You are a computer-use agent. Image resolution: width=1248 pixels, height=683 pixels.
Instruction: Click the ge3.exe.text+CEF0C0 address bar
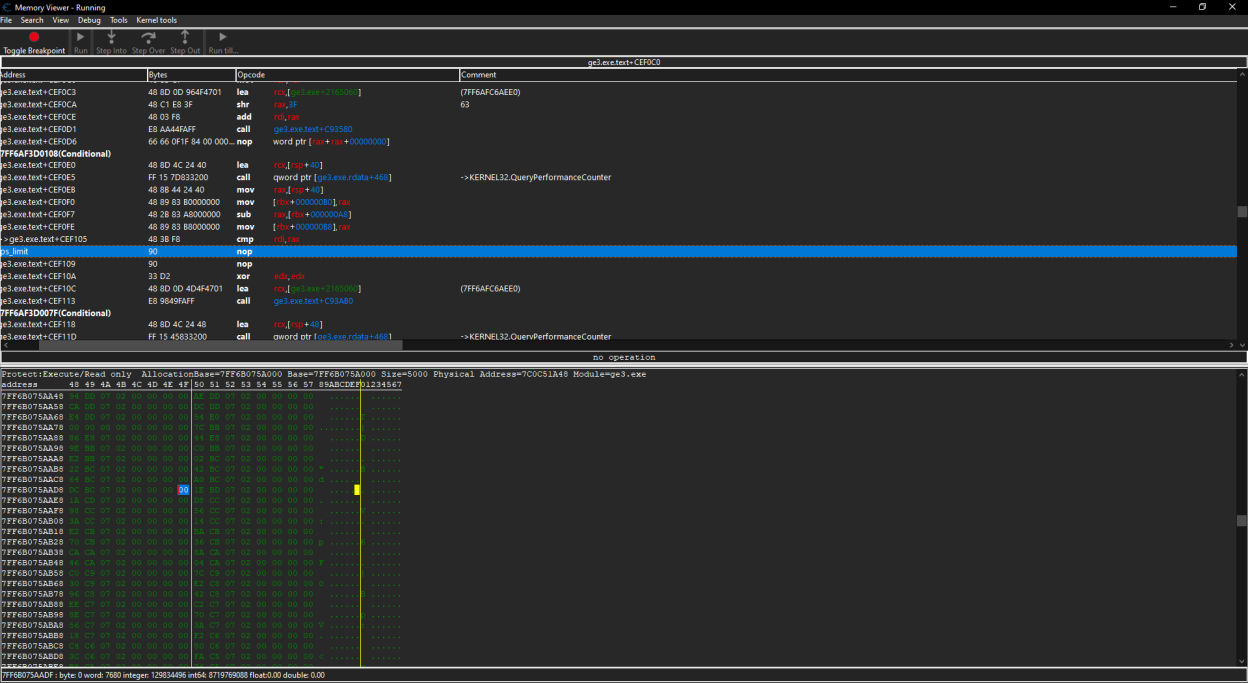(624, 62)
